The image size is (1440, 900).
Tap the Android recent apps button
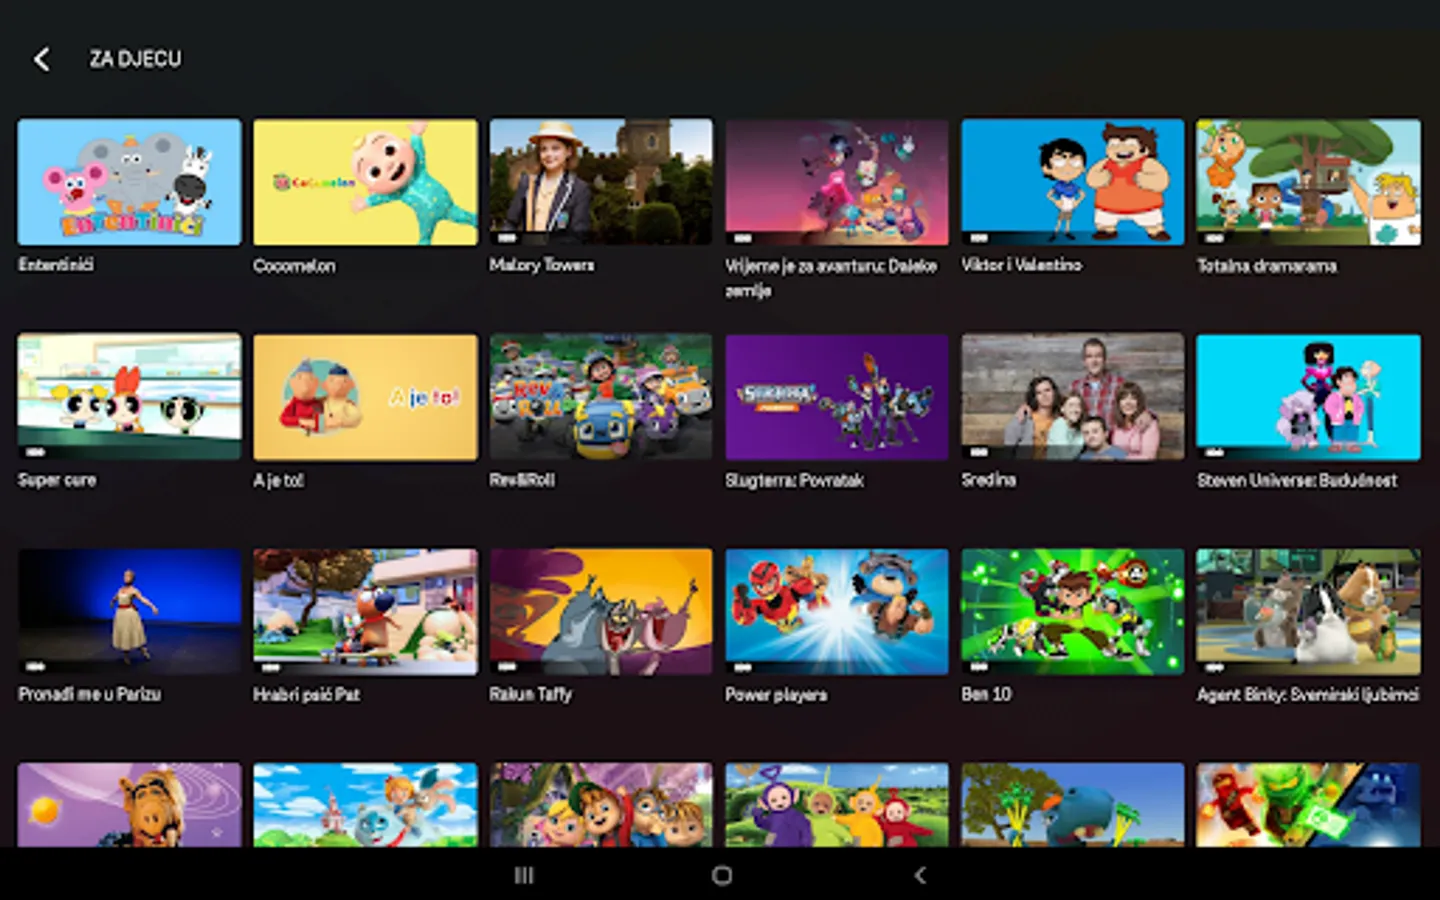[x=524, y=875]
